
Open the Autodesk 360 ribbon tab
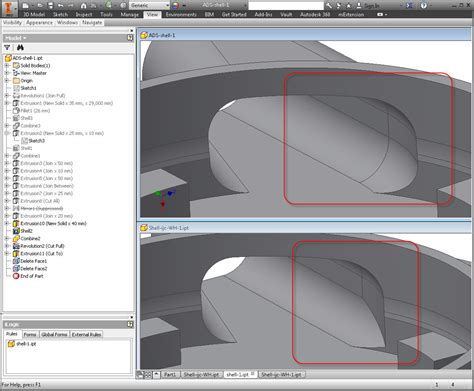[x=315, y=15]
